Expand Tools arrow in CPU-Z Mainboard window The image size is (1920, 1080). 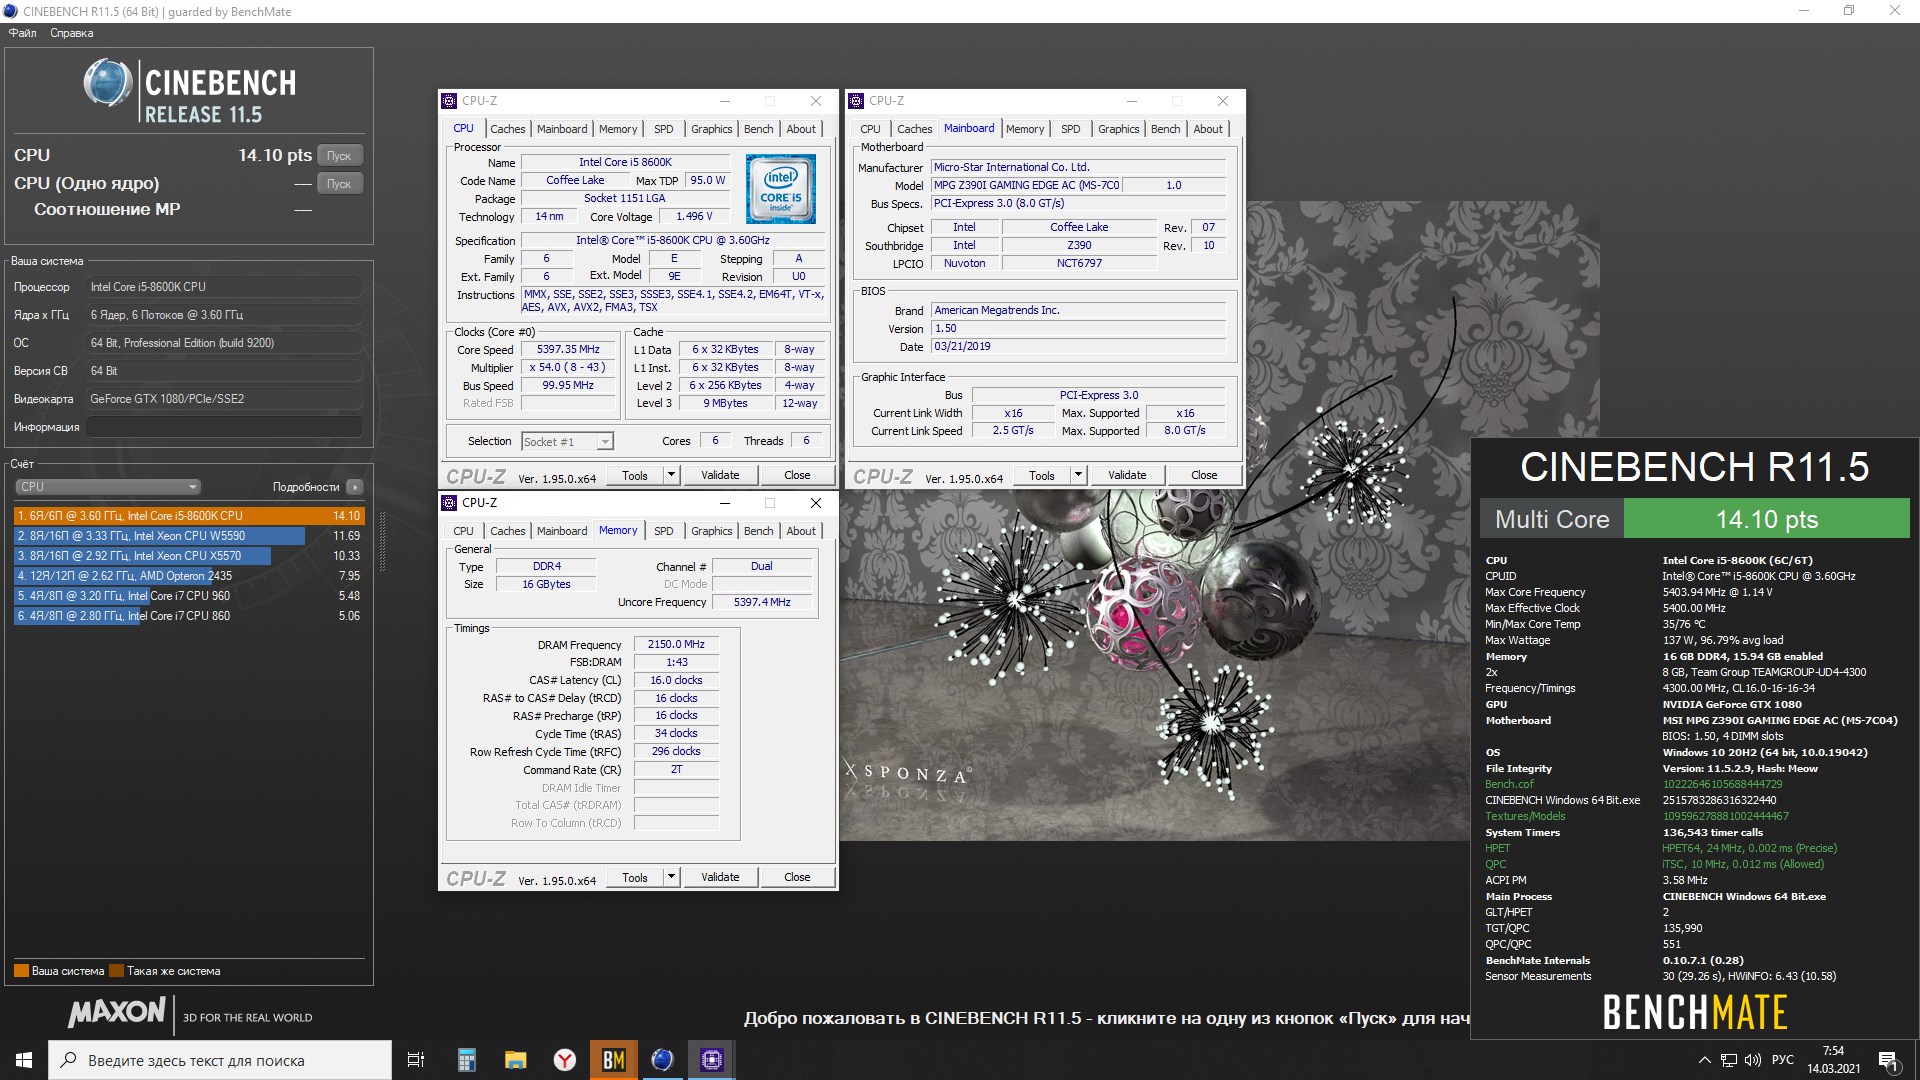[x=1079, y=475]
